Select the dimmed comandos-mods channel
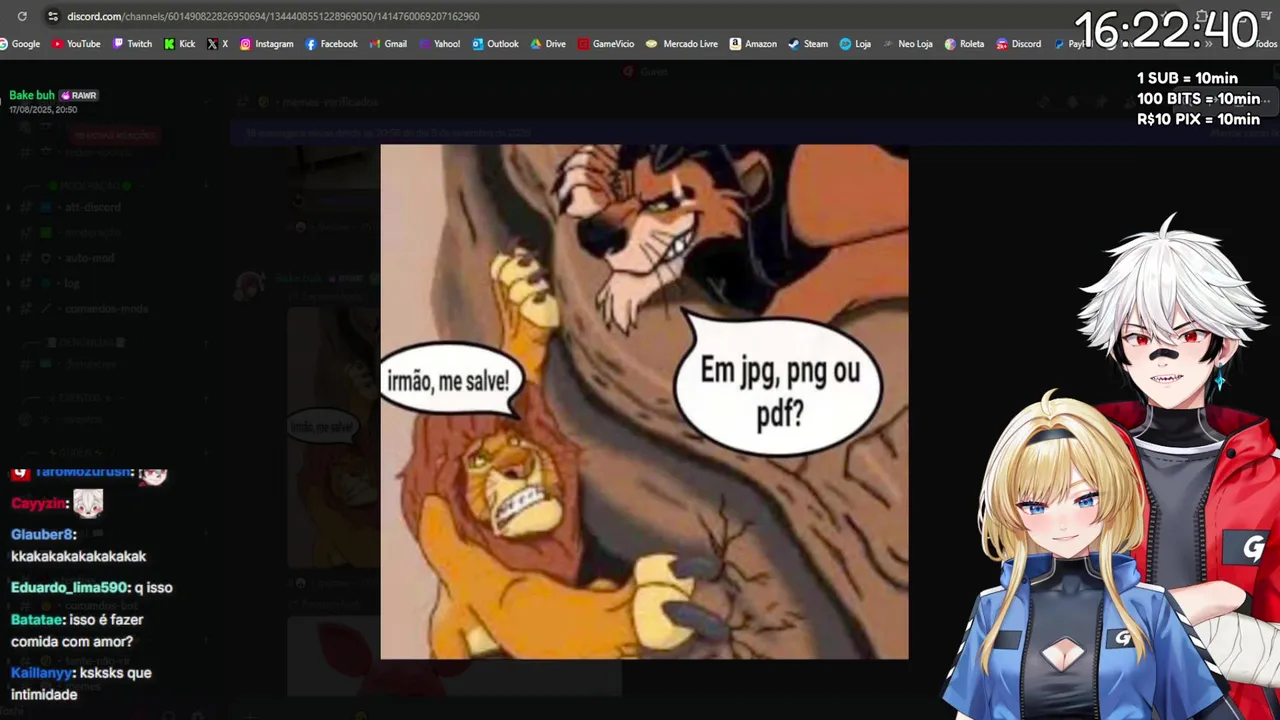Image resolution: width=1280 pixels, height=720 pixels. 106,309
